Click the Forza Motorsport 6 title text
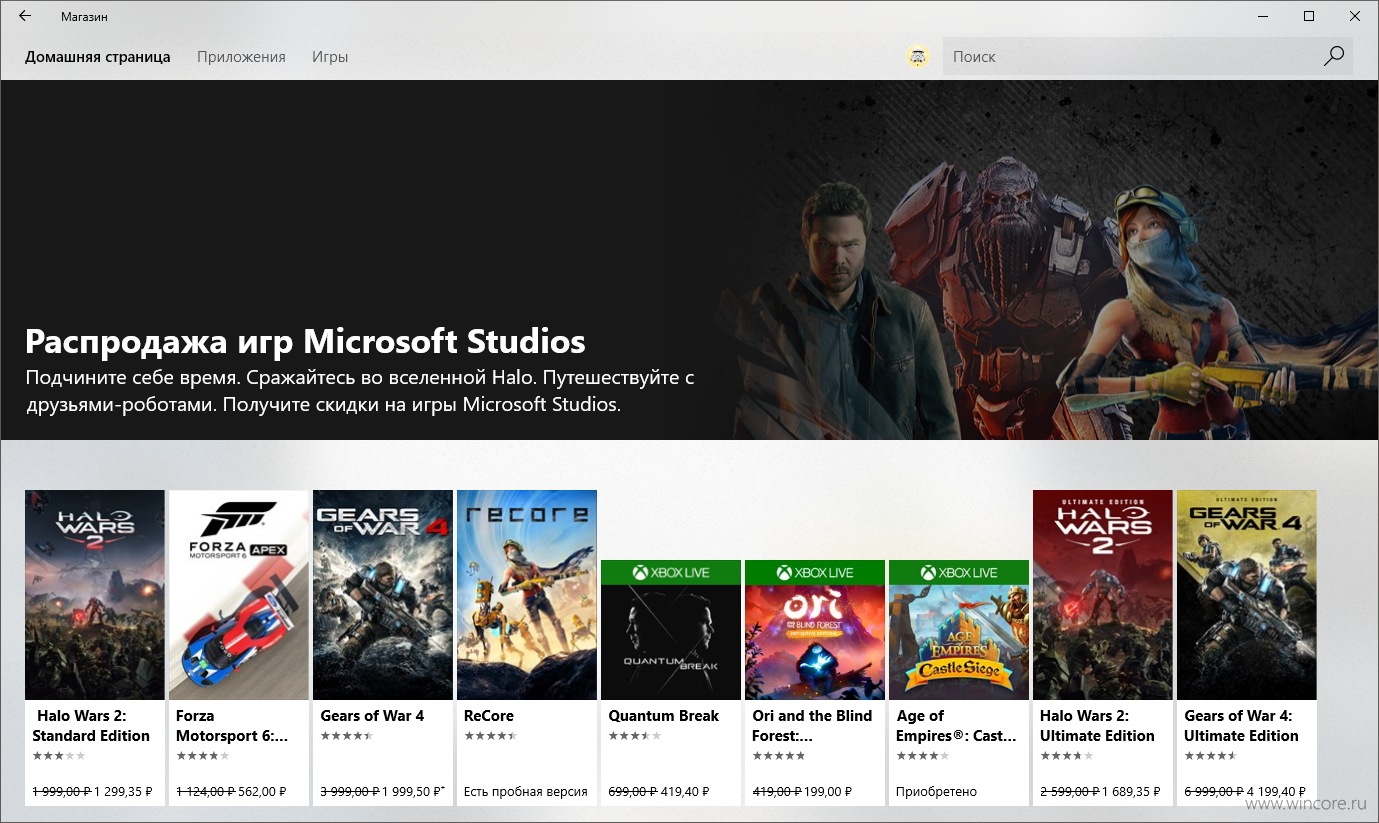 point(232,726)
